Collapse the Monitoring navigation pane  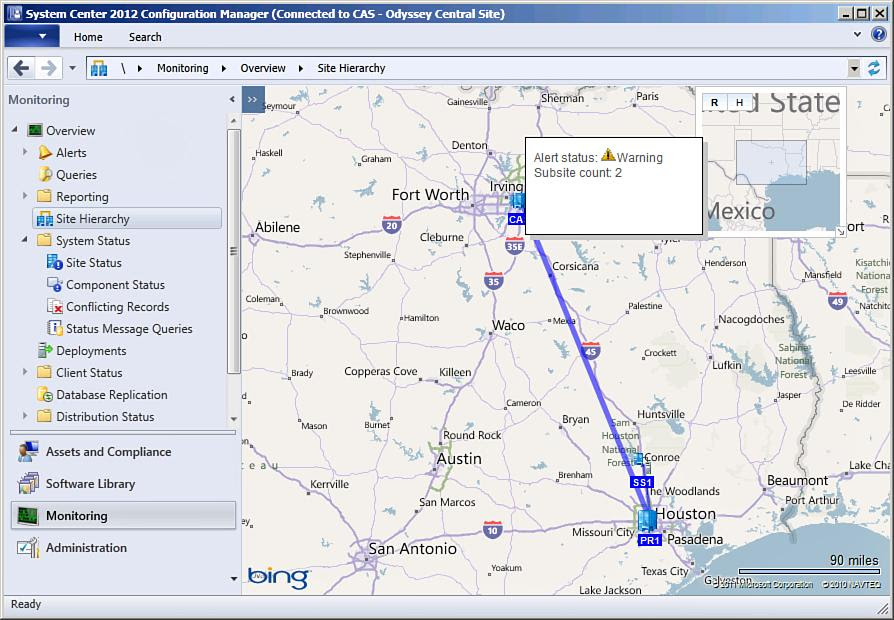232,99
